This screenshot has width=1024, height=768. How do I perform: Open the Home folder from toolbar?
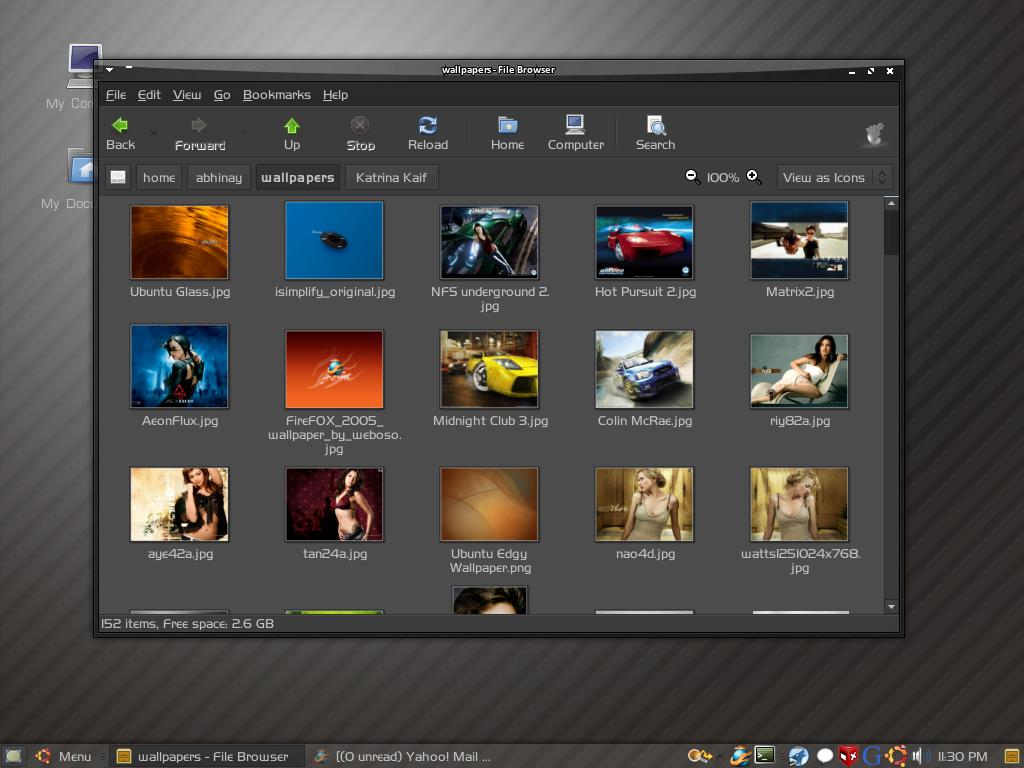507,125
